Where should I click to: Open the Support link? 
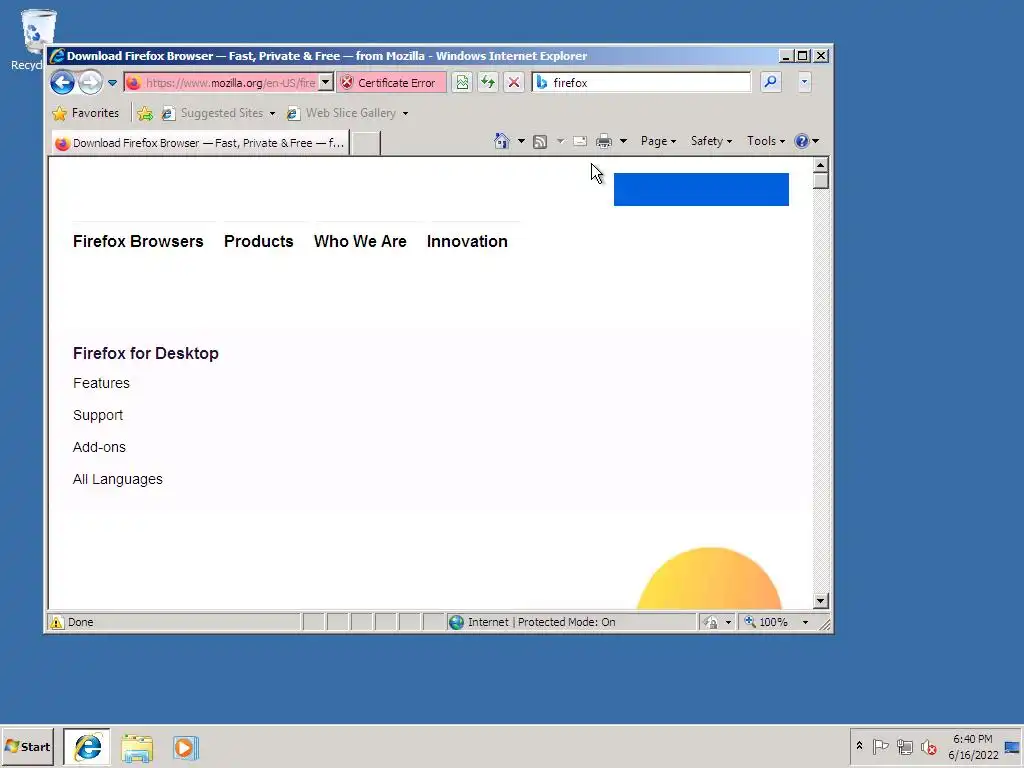tap(98, 415)
